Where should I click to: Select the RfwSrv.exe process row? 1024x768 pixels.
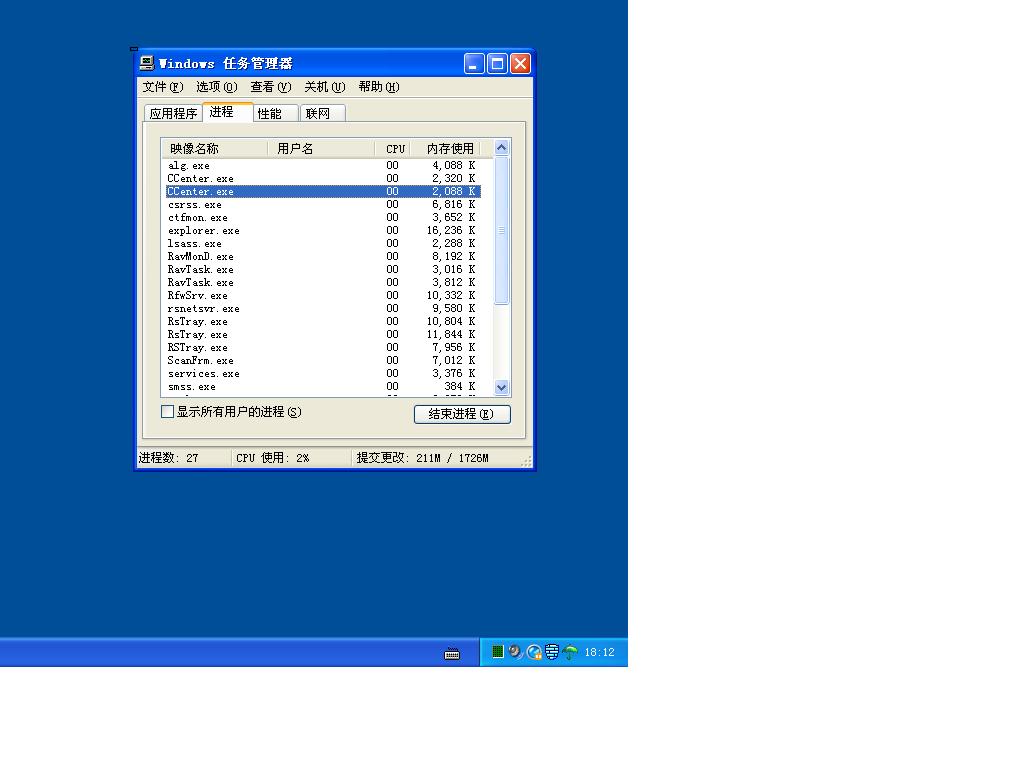pos(323,296)
